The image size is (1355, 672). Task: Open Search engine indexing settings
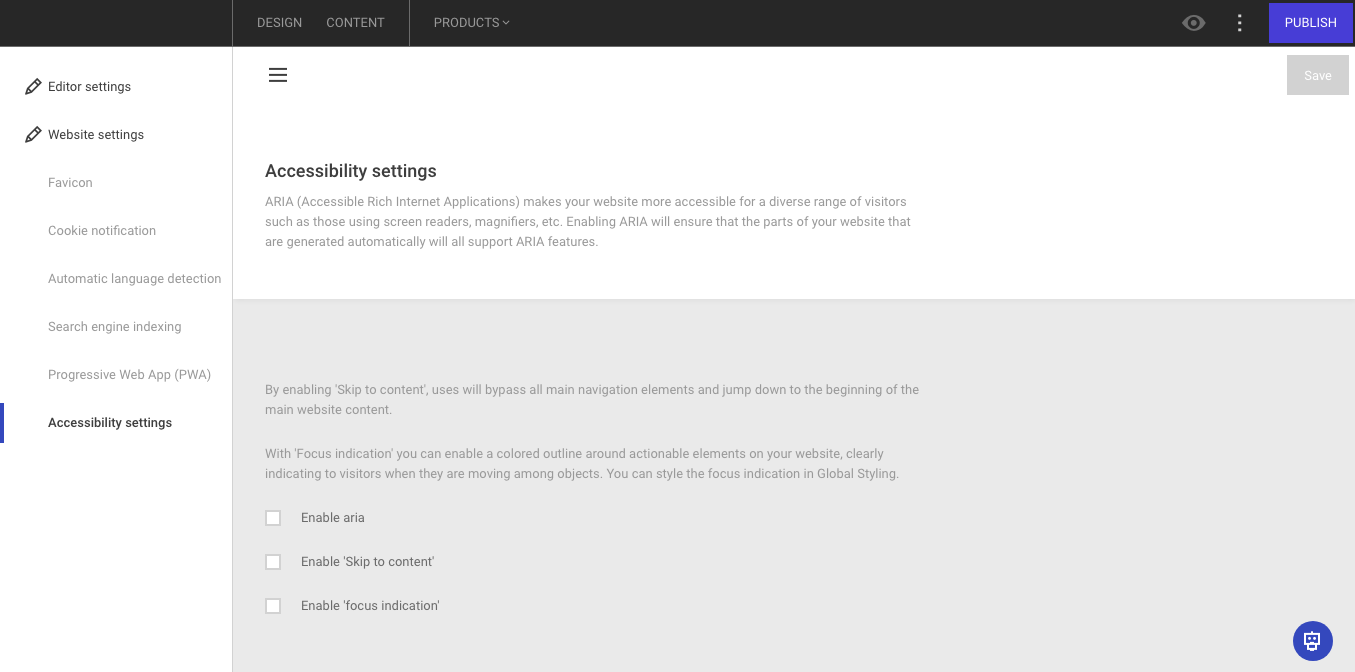(114, 326)
